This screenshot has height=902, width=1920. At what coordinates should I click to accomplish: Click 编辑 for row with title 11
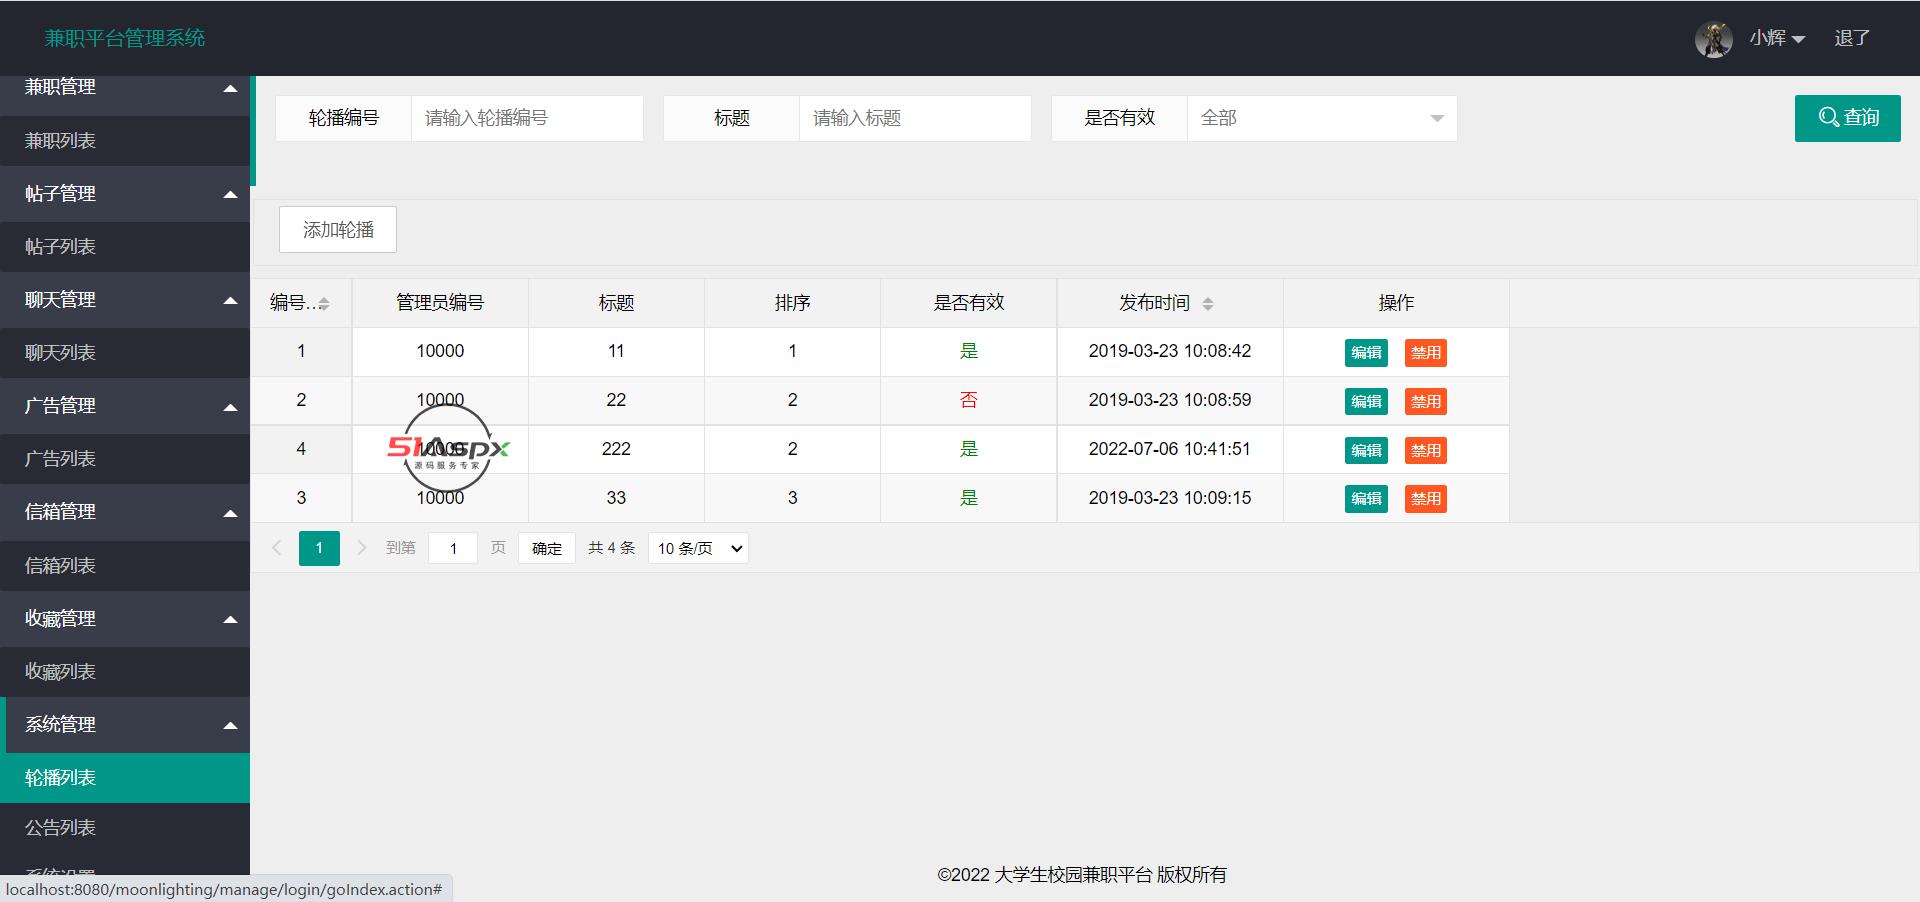coord(1366,352)
